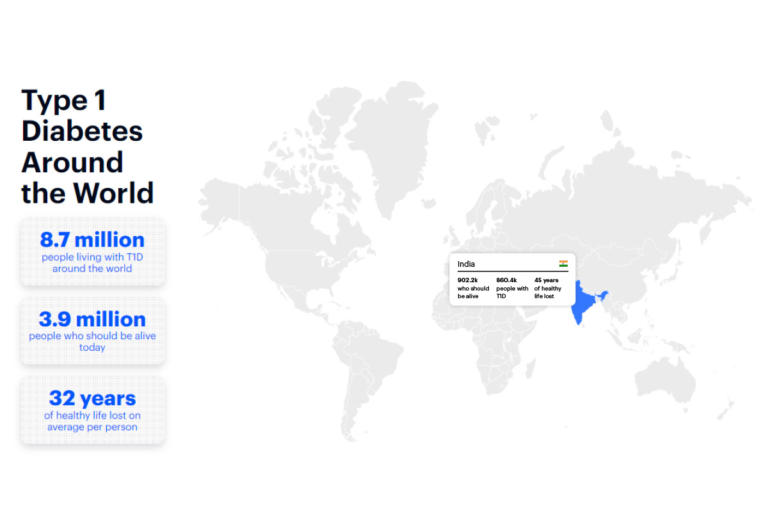Click the 45 years of healthy life lost stat

click(x=547, y=288)
